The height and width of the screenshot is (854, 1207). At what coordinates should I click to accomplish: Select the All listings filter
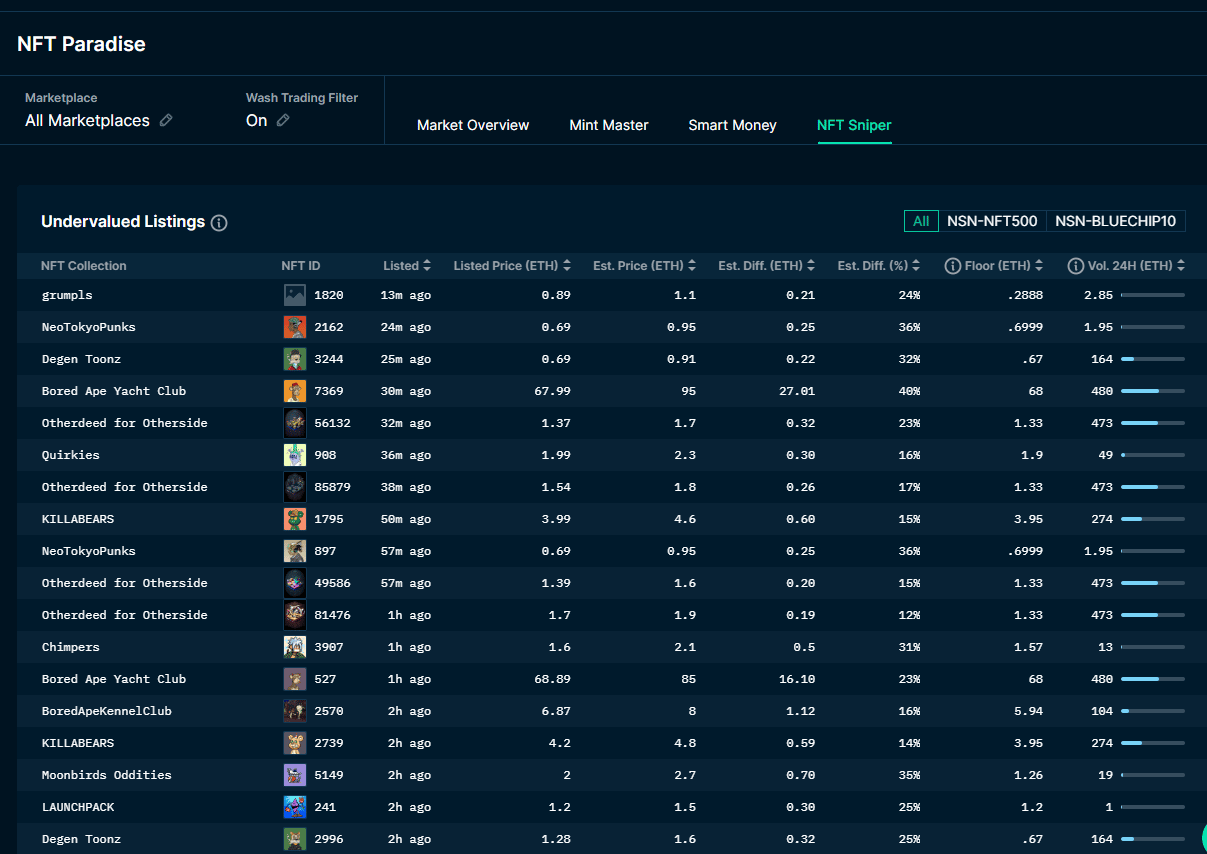click(x=921, y=221)
